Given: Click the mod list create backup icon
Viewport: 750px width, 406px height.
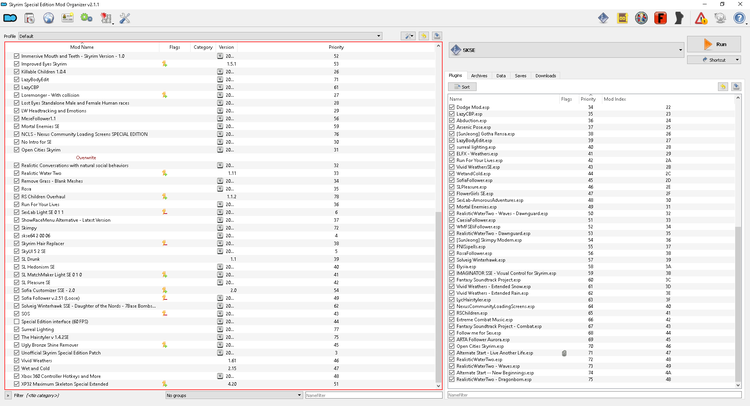Looking at the screenshot, I should pos(437,36).
